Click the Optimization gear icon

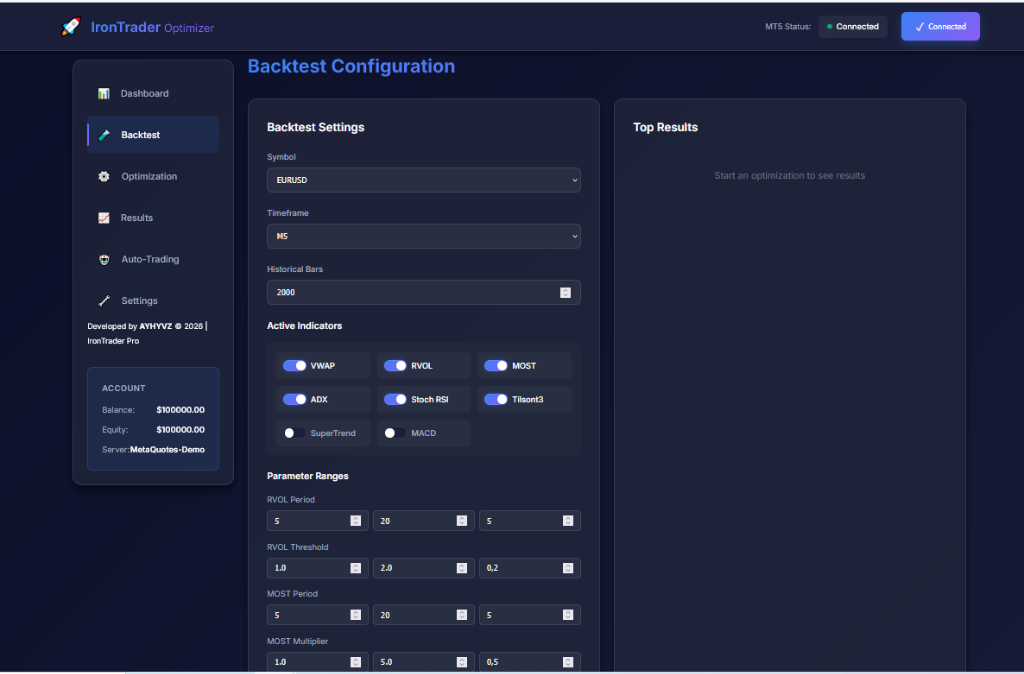[103, 177]
